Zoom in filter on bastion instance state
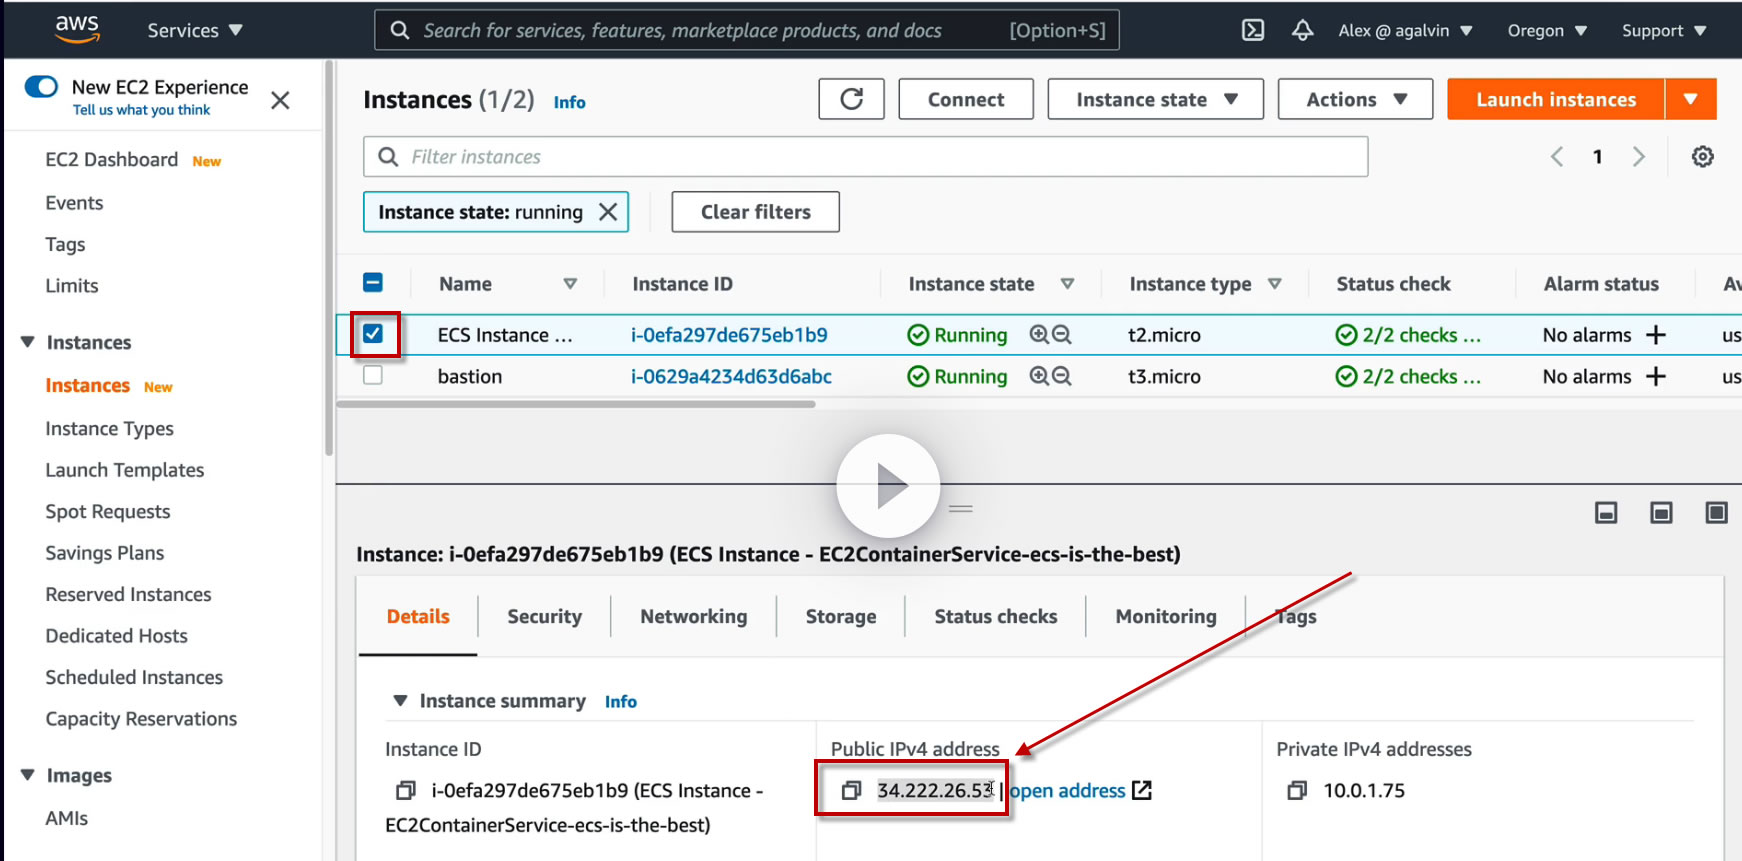Screen dimensions: 1742x861 coord(1039,376)
